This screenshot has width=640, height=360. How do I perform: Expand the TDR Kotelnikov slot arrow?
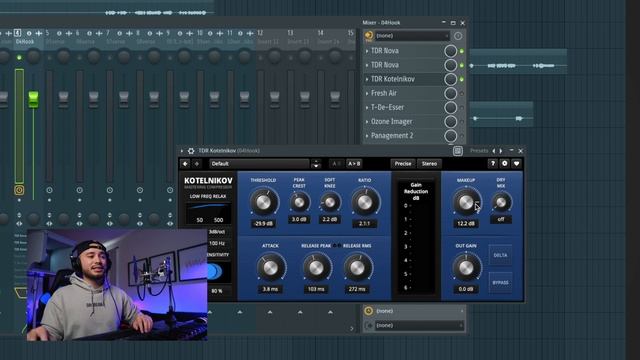click(367, 79)
